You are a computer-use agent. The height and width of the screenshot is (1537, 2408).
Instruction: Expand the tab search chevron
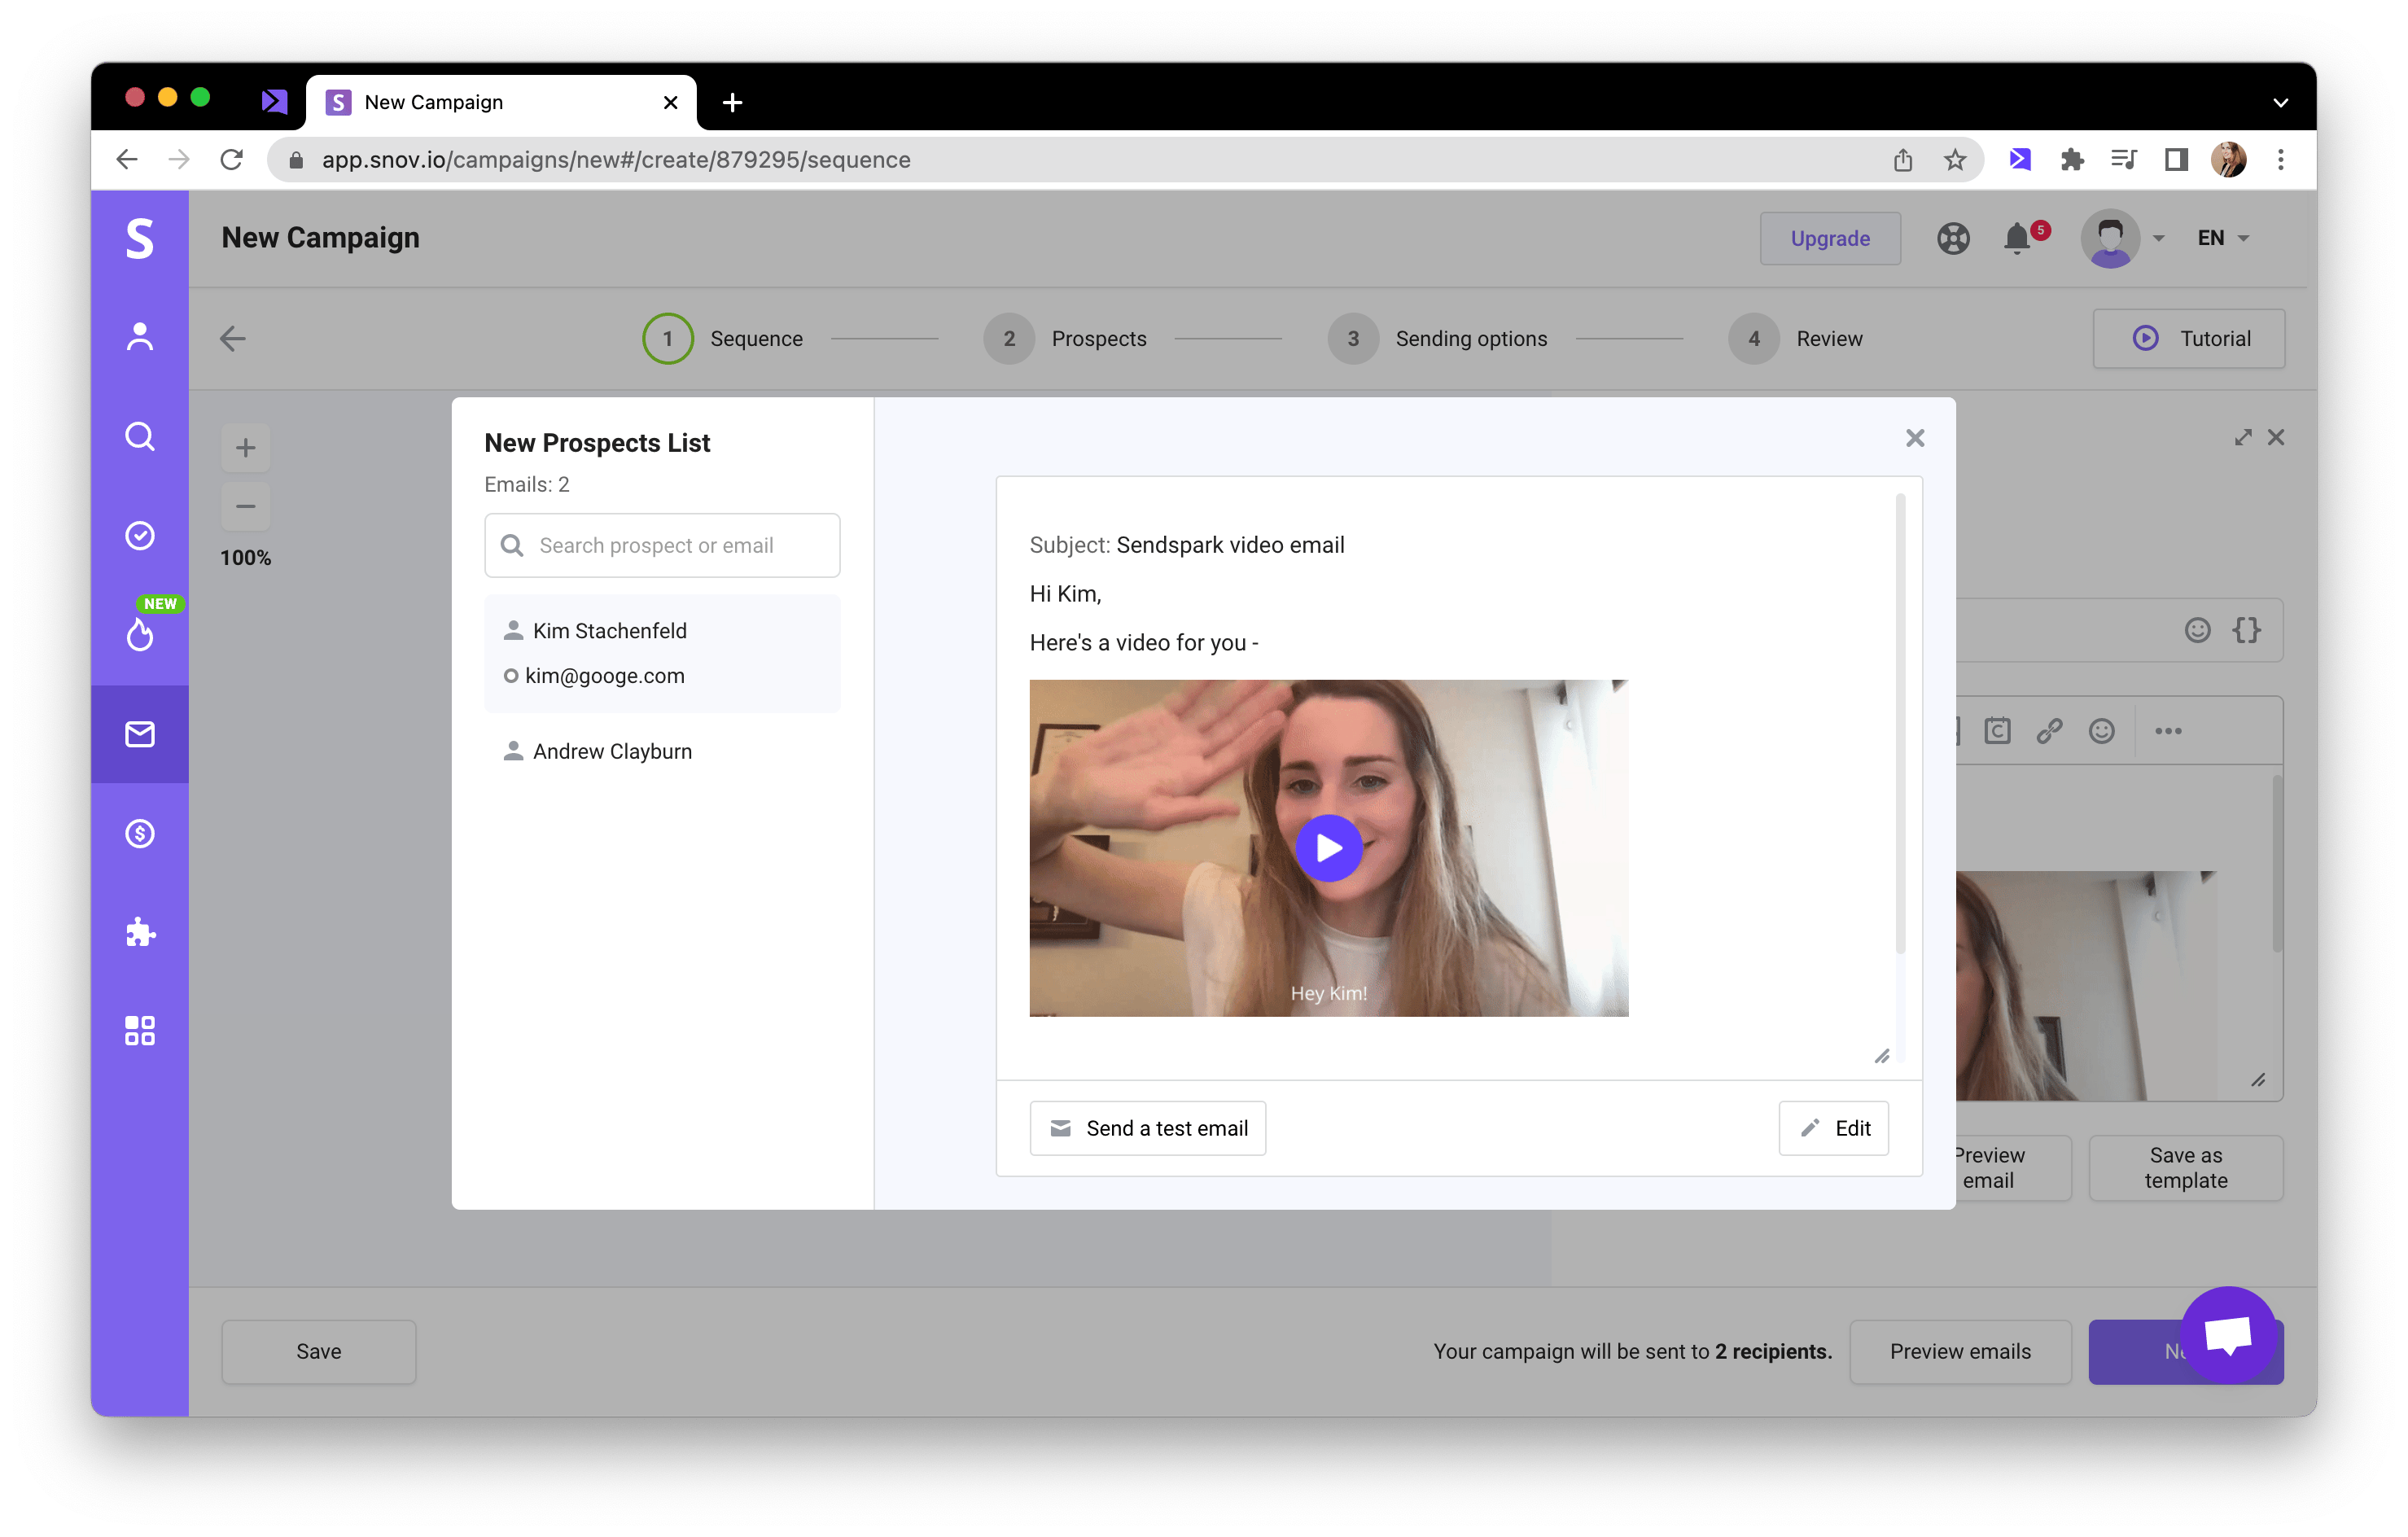pyautogui.click(x=2280, y=102)
